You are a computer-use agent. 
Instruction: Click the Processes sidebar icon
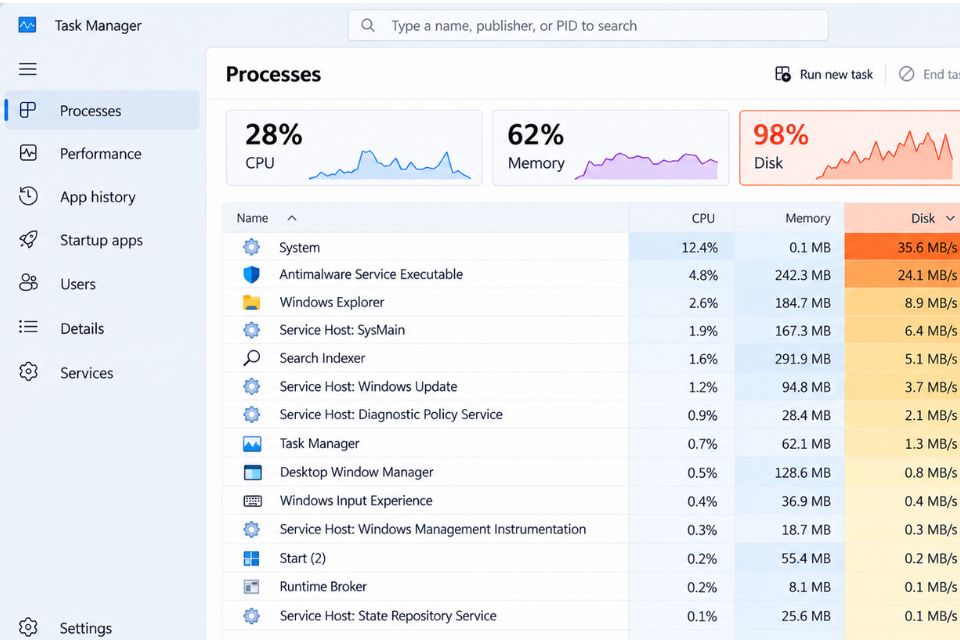[28, 110]
